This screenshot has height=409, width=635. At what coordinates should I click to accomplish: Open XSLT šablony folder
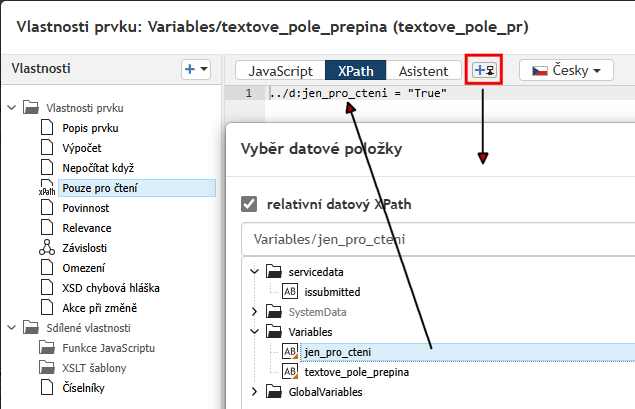(x=94, y=368)
